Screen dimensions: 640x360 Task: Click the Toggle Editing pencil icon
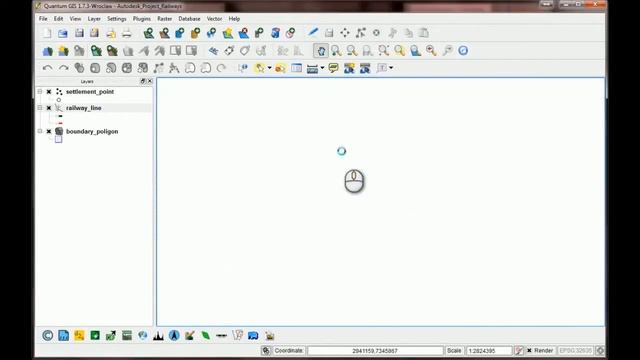pyautogui.click(x=313, y=33)
